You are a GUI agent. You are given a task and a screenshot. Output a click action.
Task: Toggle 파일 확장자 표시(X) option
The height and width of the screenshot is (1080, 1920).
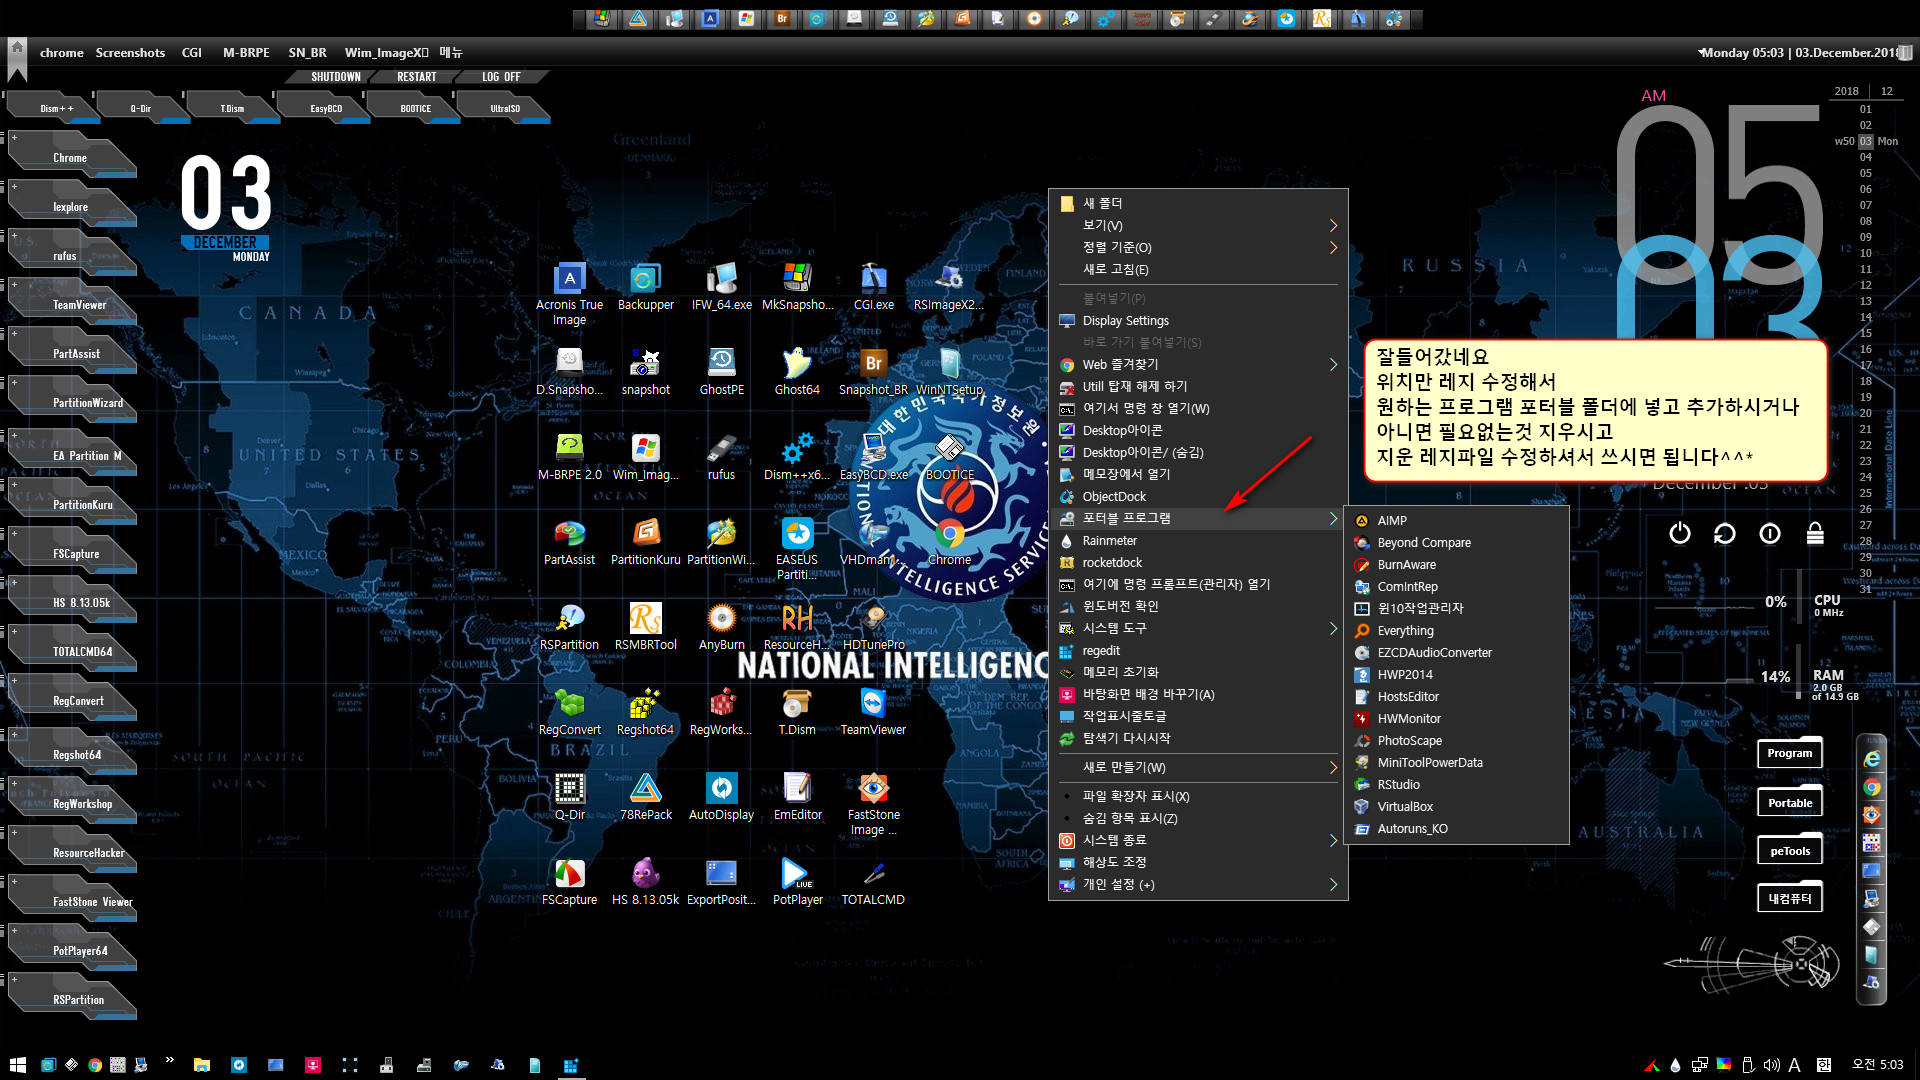1198,796
